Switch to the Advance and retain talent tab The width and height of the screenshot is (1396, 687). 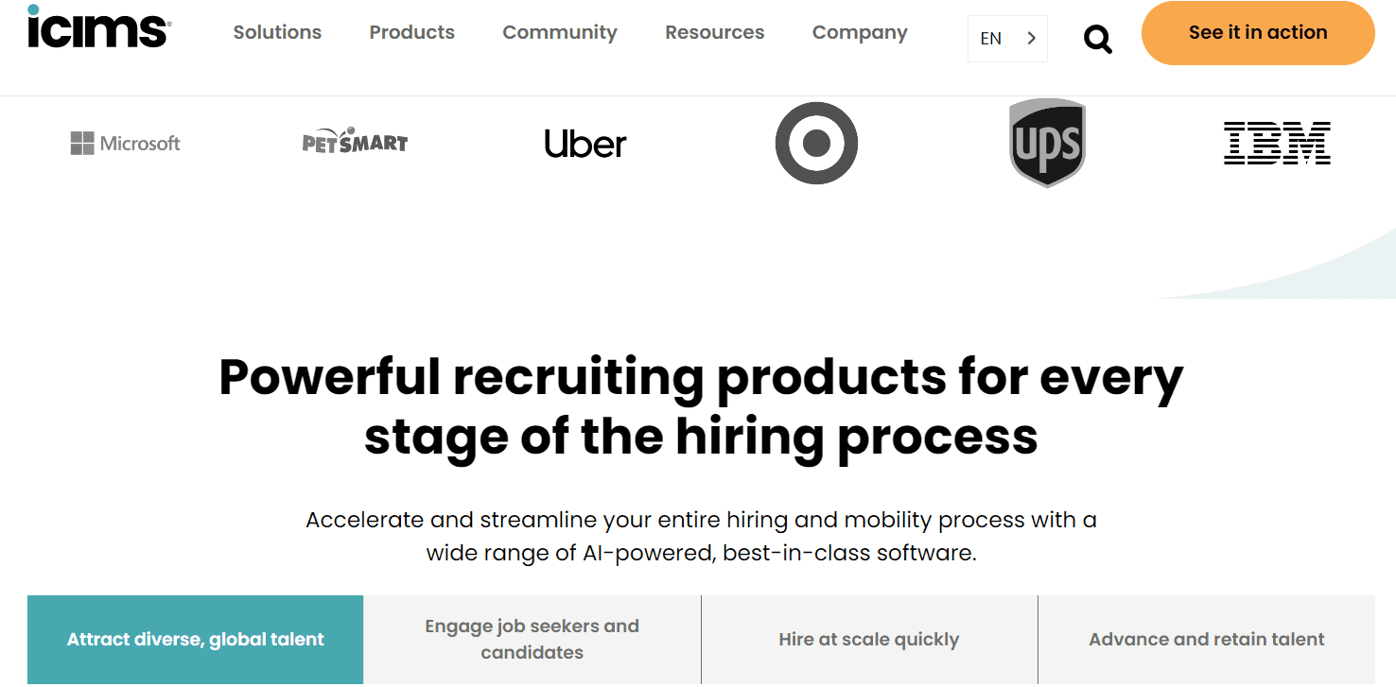pos(1206,639)
